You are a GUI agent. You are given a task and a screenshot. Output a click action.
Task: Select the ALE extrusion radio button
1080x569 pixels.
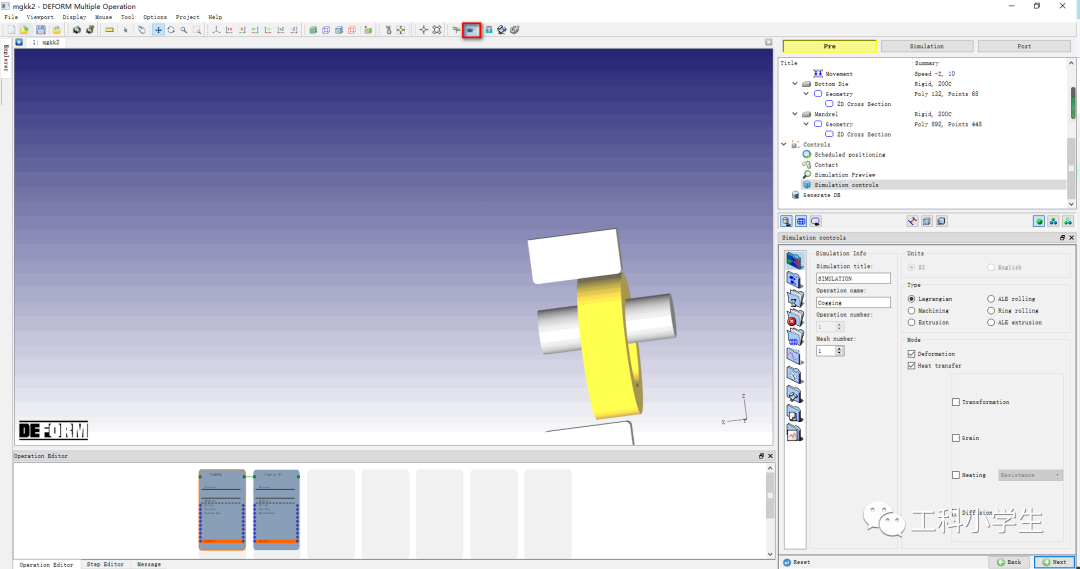coord(990,322)
